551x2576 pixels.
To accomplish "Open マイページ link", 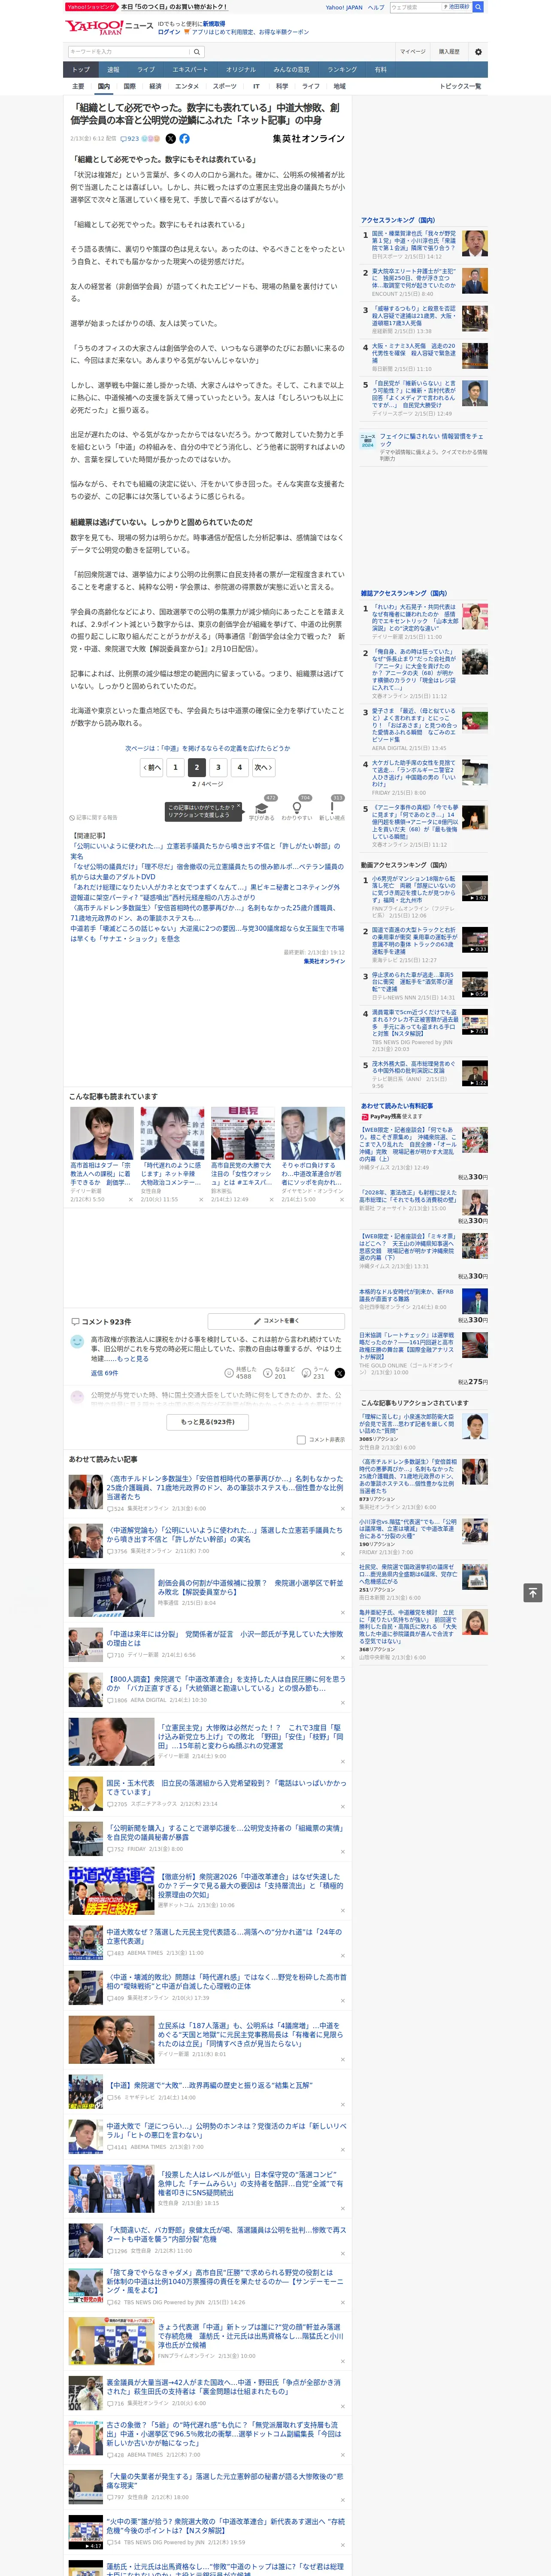I will click(x=412, y=51).
